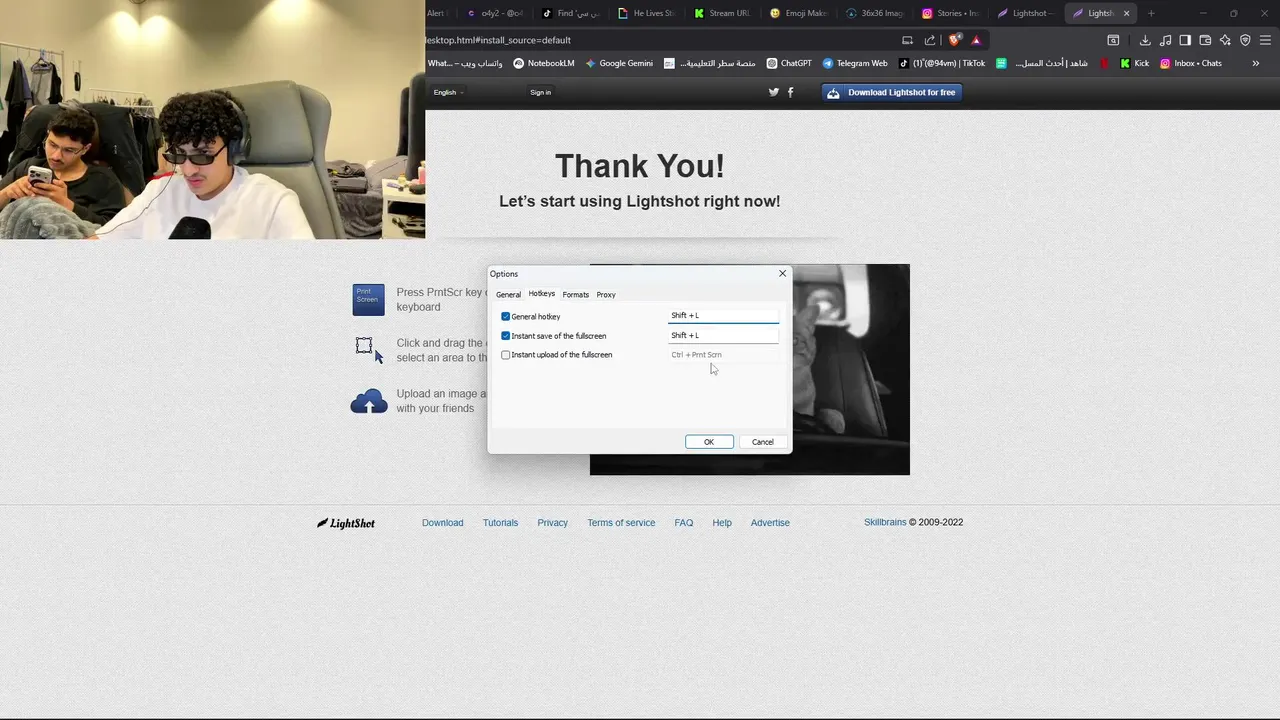Open the Download footer link
This screenshot has width=1280, height=720.
[x=442, y=523]
